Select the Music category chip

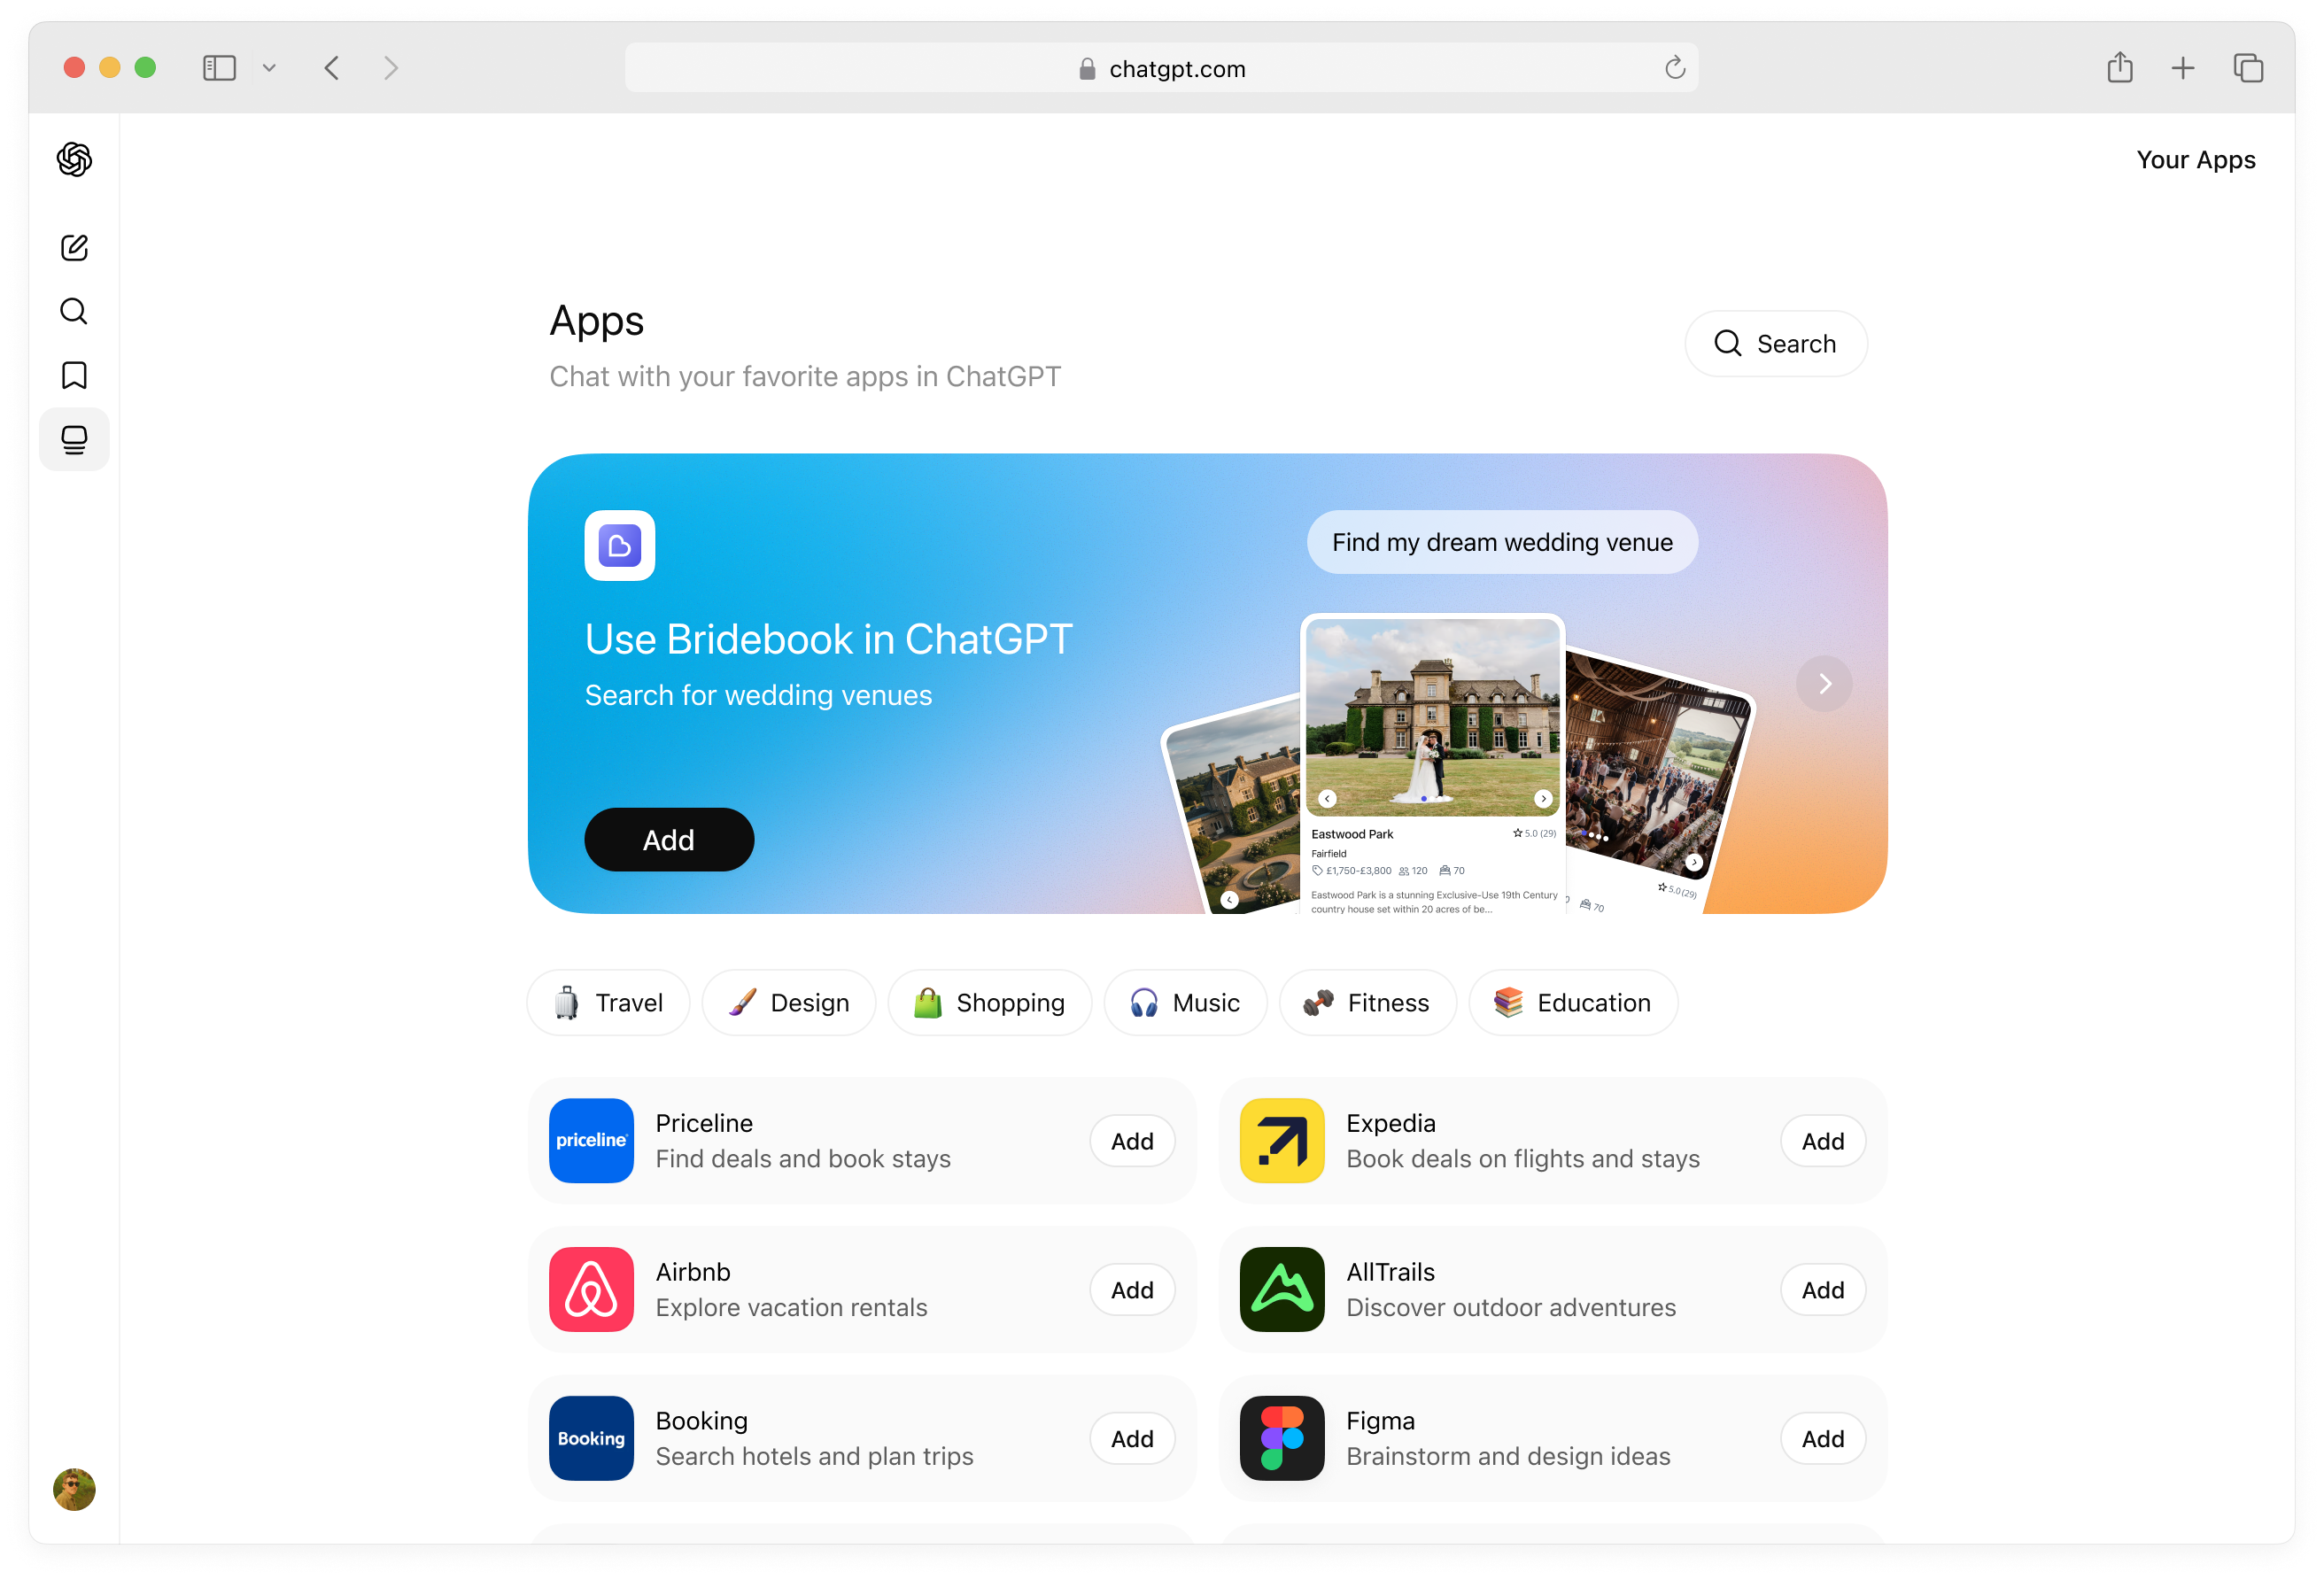[x=1184, y=1002]
